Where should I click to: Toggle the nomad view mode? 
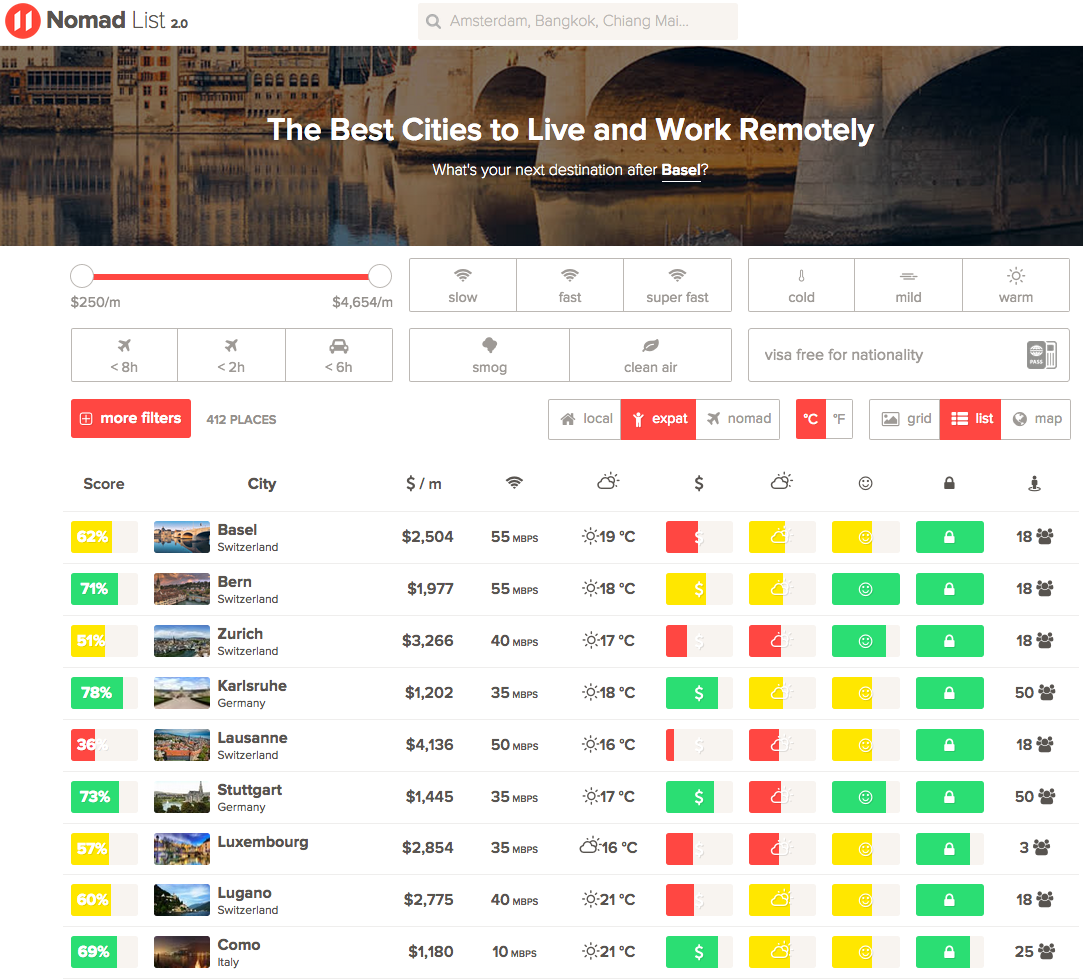(739, 419)
